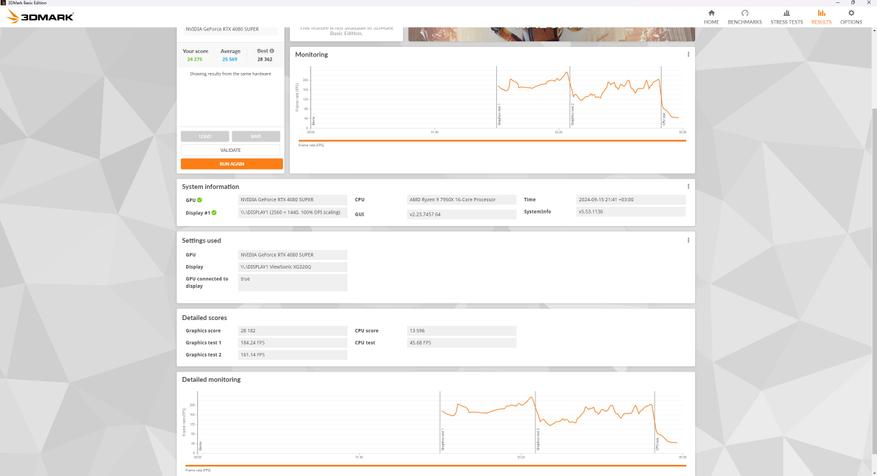
Task: Click the Detailed monitoring frame rate chart
Action: (438, 423)
